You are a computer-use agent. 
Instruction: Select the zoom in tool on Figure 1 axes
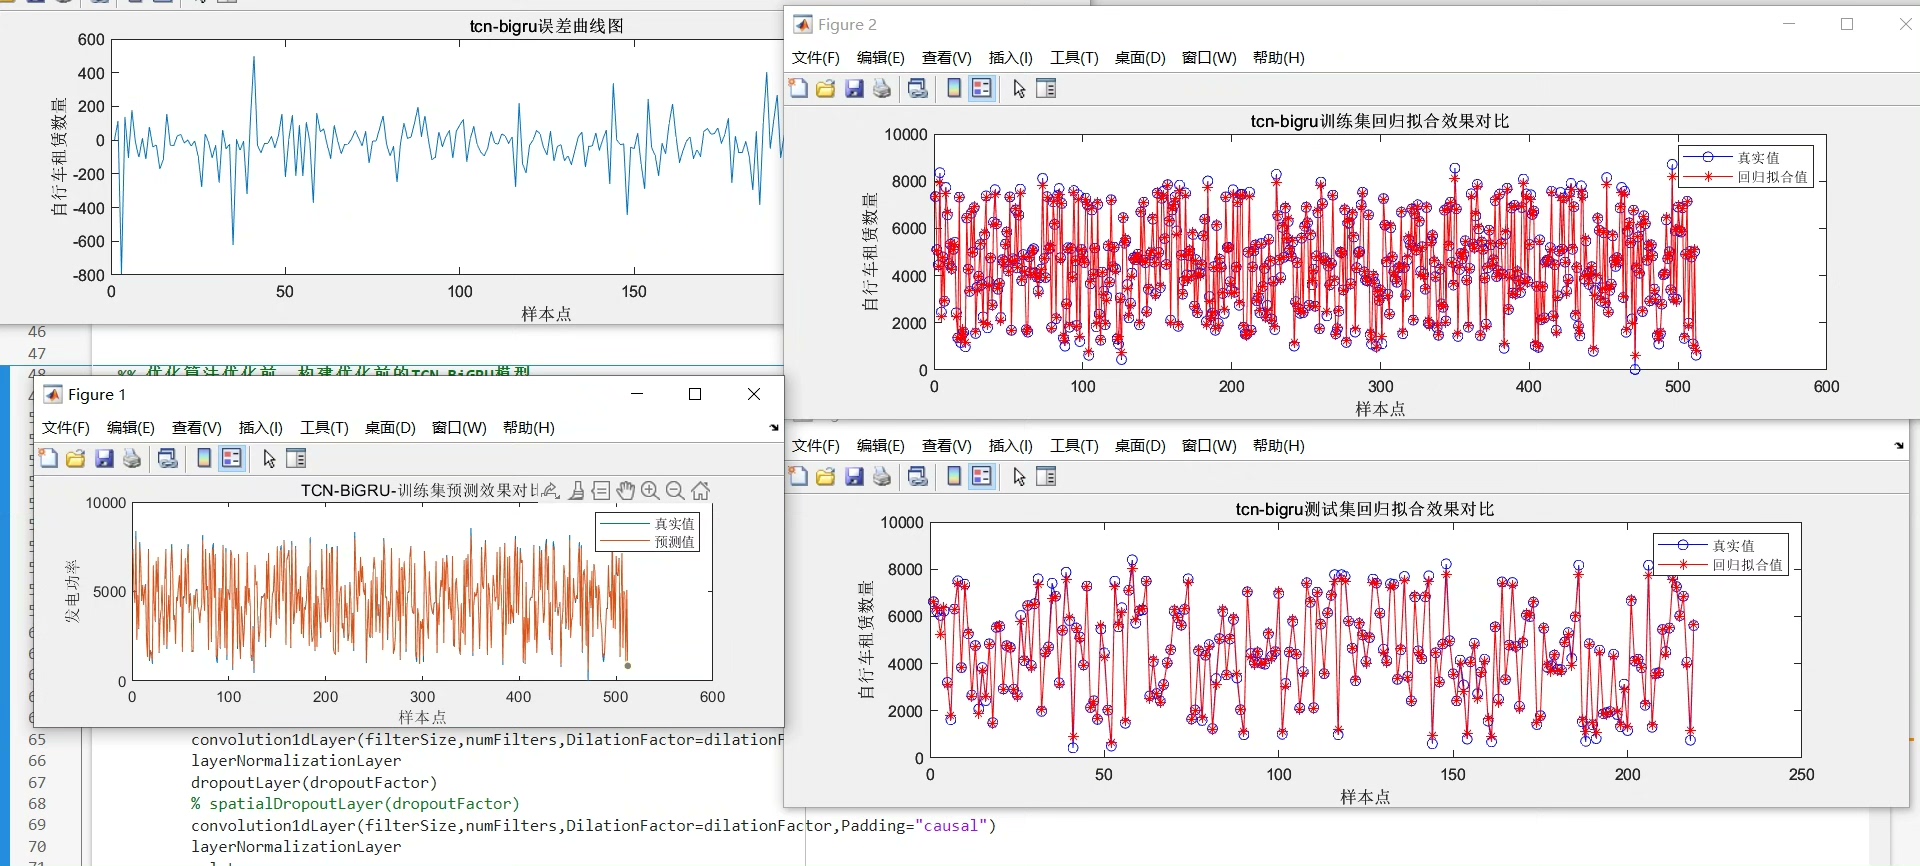[x=650, y=490]
